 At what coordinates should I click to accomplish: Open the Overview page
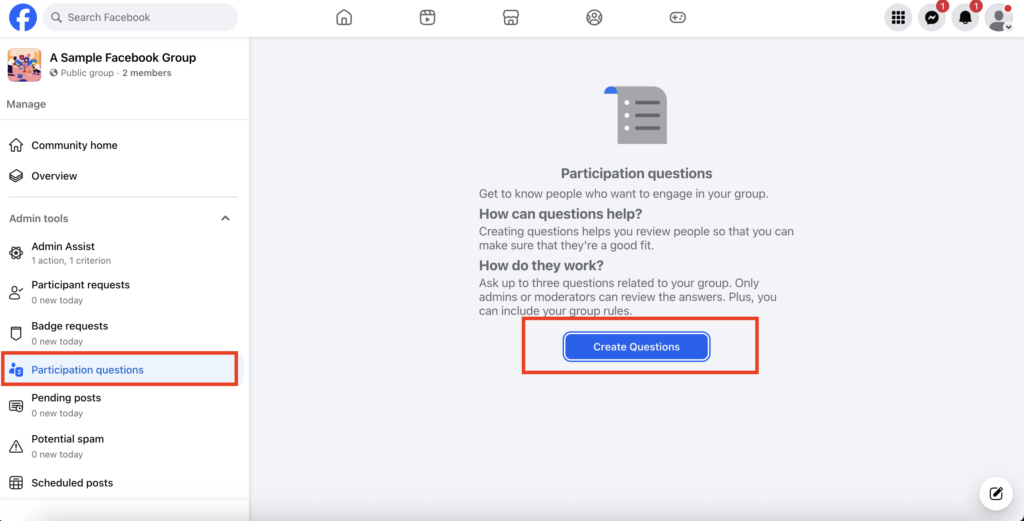click(54, 176)
